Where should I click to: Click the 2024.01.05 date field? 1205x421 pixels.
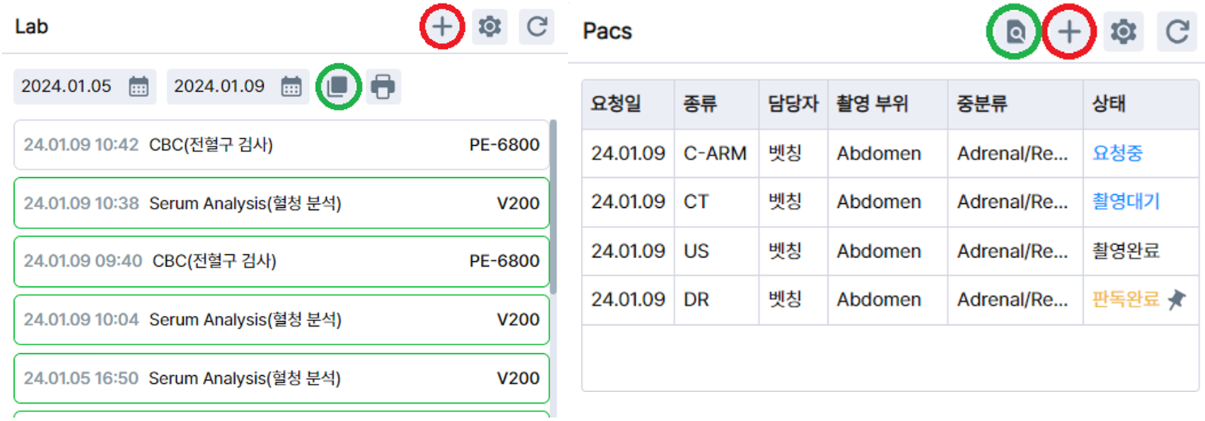coord(68,87)
